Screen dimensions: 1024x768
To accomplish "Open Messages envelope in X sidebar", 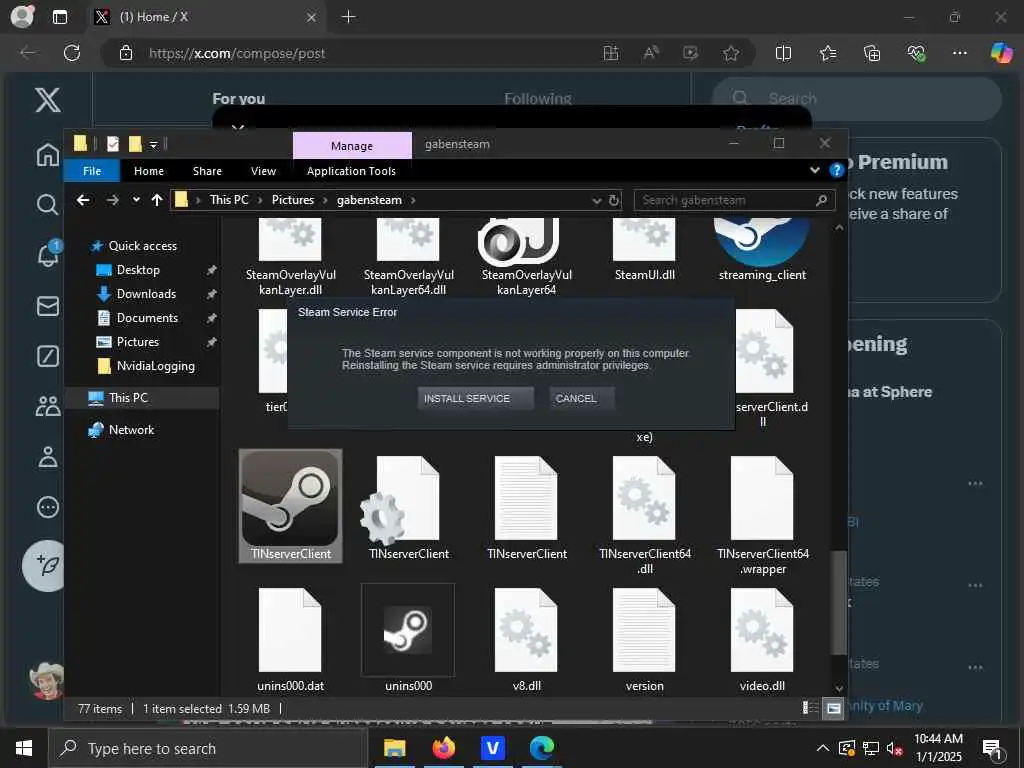I will click(x=48, y=306).
